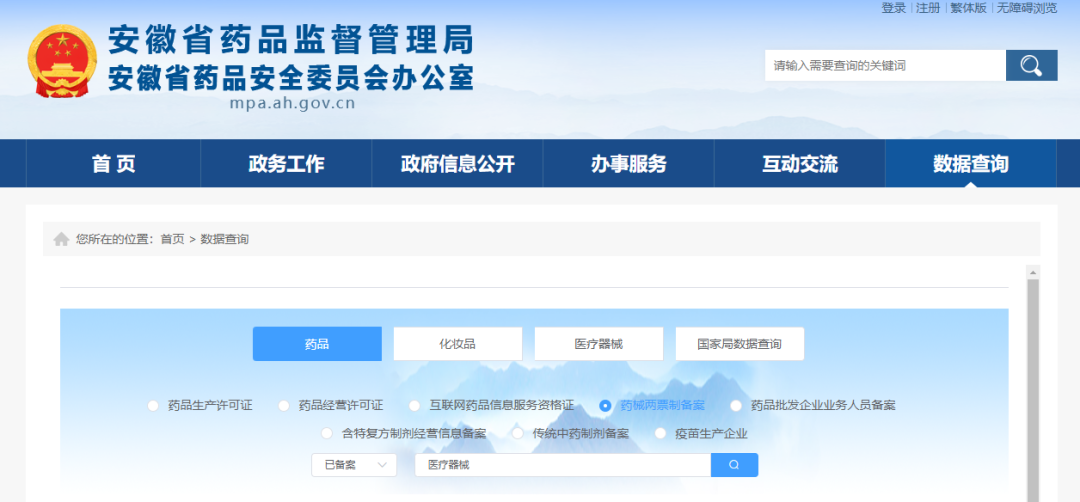Open 政务工作 navigation menu
This screenshot has height=502, width=1080.
tap(286, 164)
